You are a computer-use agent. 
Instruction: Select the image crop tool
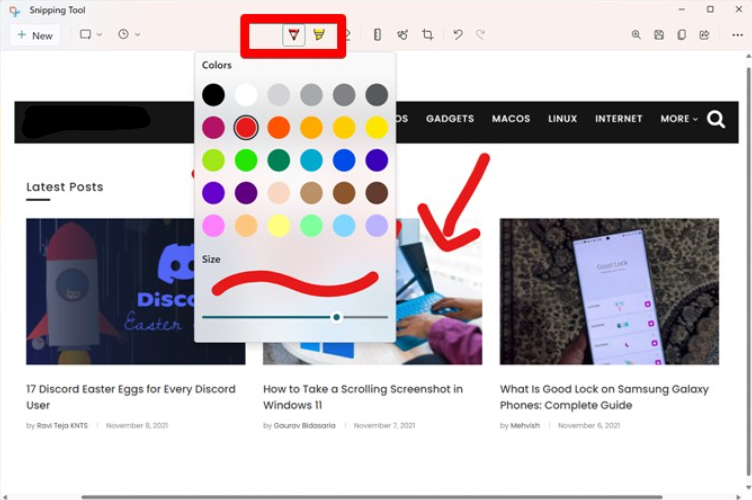[427, 35]
